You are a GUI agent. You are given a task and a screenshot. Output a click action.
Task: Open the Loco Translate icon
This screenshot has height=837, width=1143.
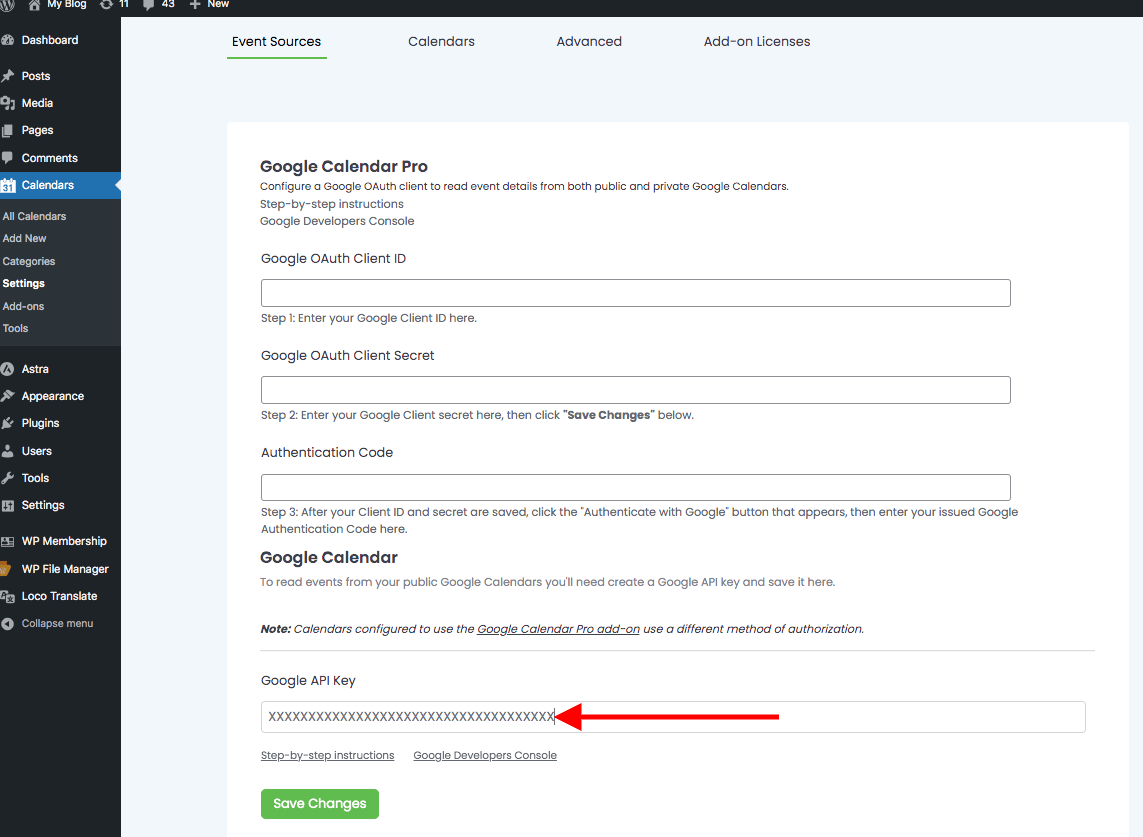tap(11, 595)
